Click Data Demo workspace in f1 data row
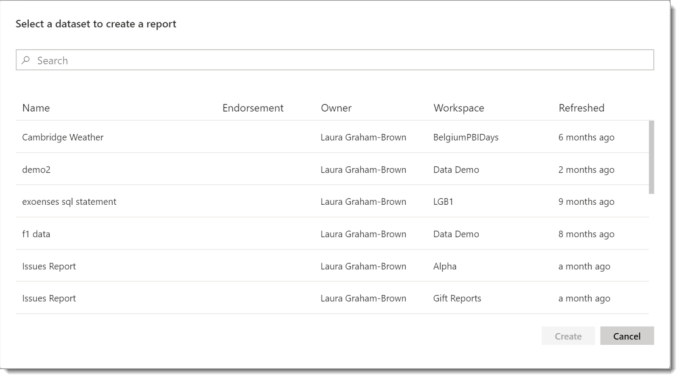Screen dimensions: 680x379 click(456, 234)
